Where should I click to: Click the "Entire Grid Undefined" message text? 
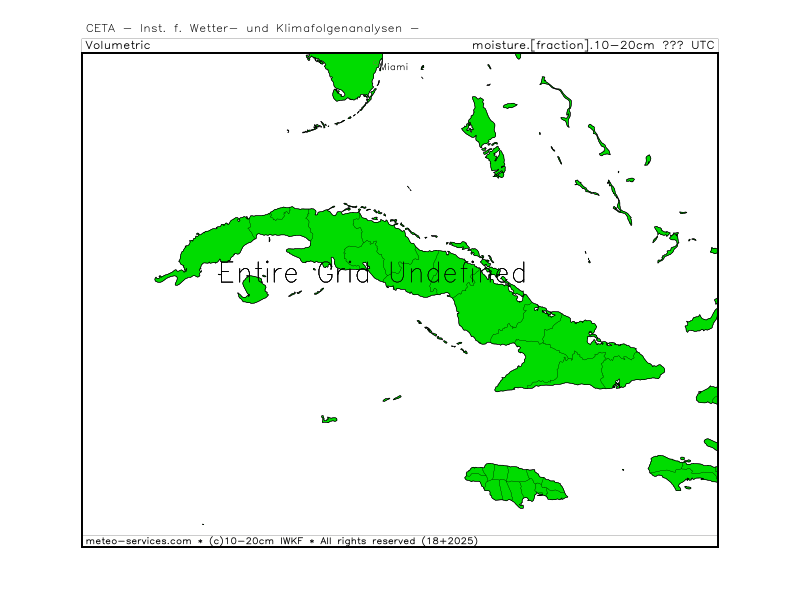372,273
